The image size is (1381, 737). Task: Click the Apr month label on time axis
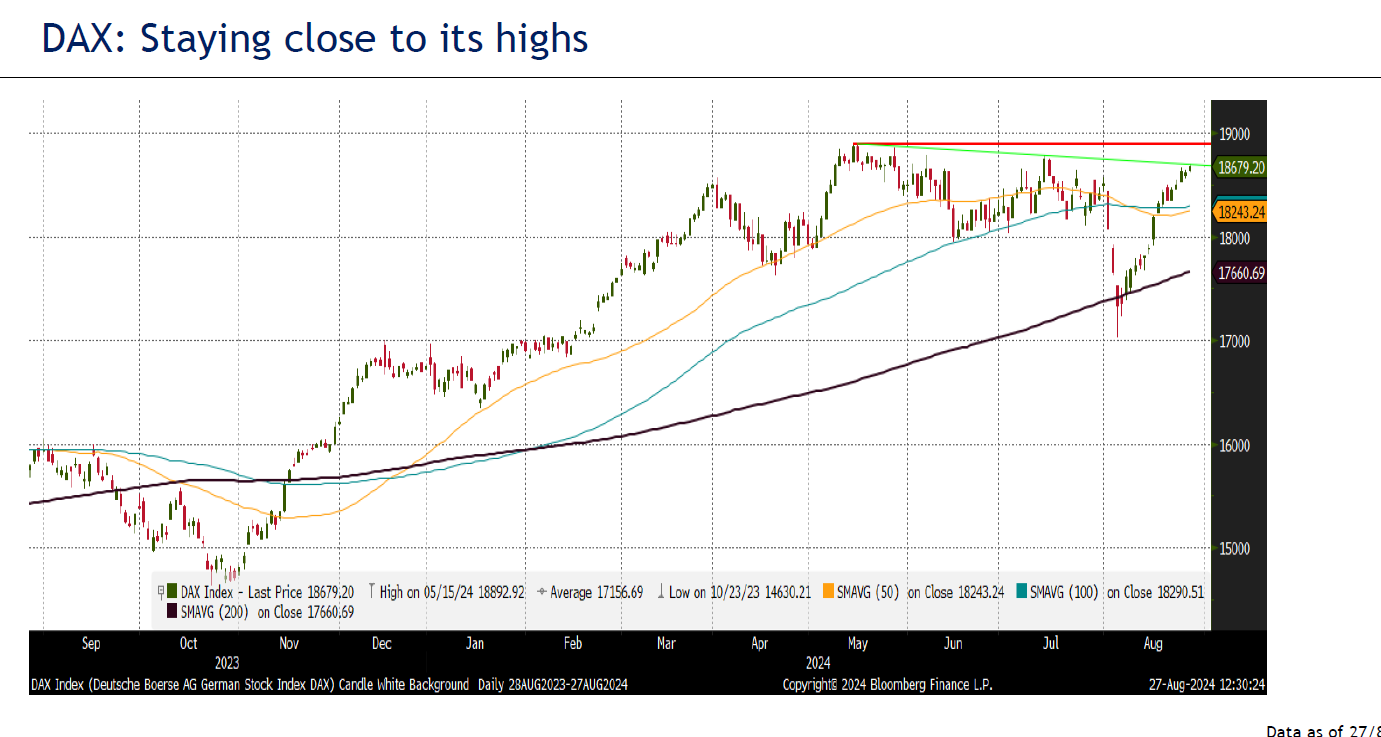(x=761, y=644)
